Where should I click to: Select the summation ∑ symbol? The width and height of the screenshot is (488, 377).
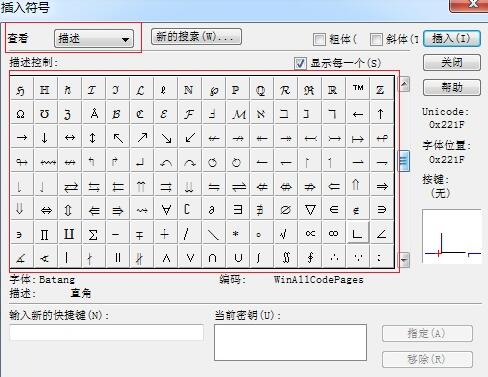(x=93, y=234)
